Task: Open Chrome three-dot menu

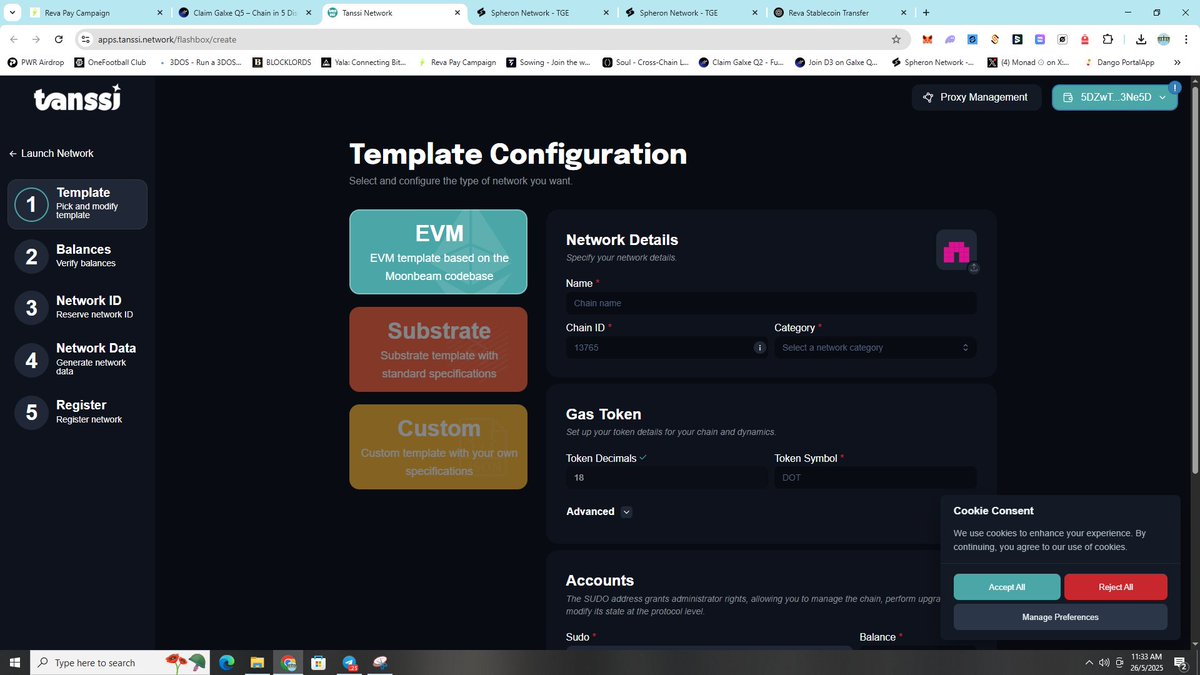Action: pyautogui.click(x=1186, y=39)
